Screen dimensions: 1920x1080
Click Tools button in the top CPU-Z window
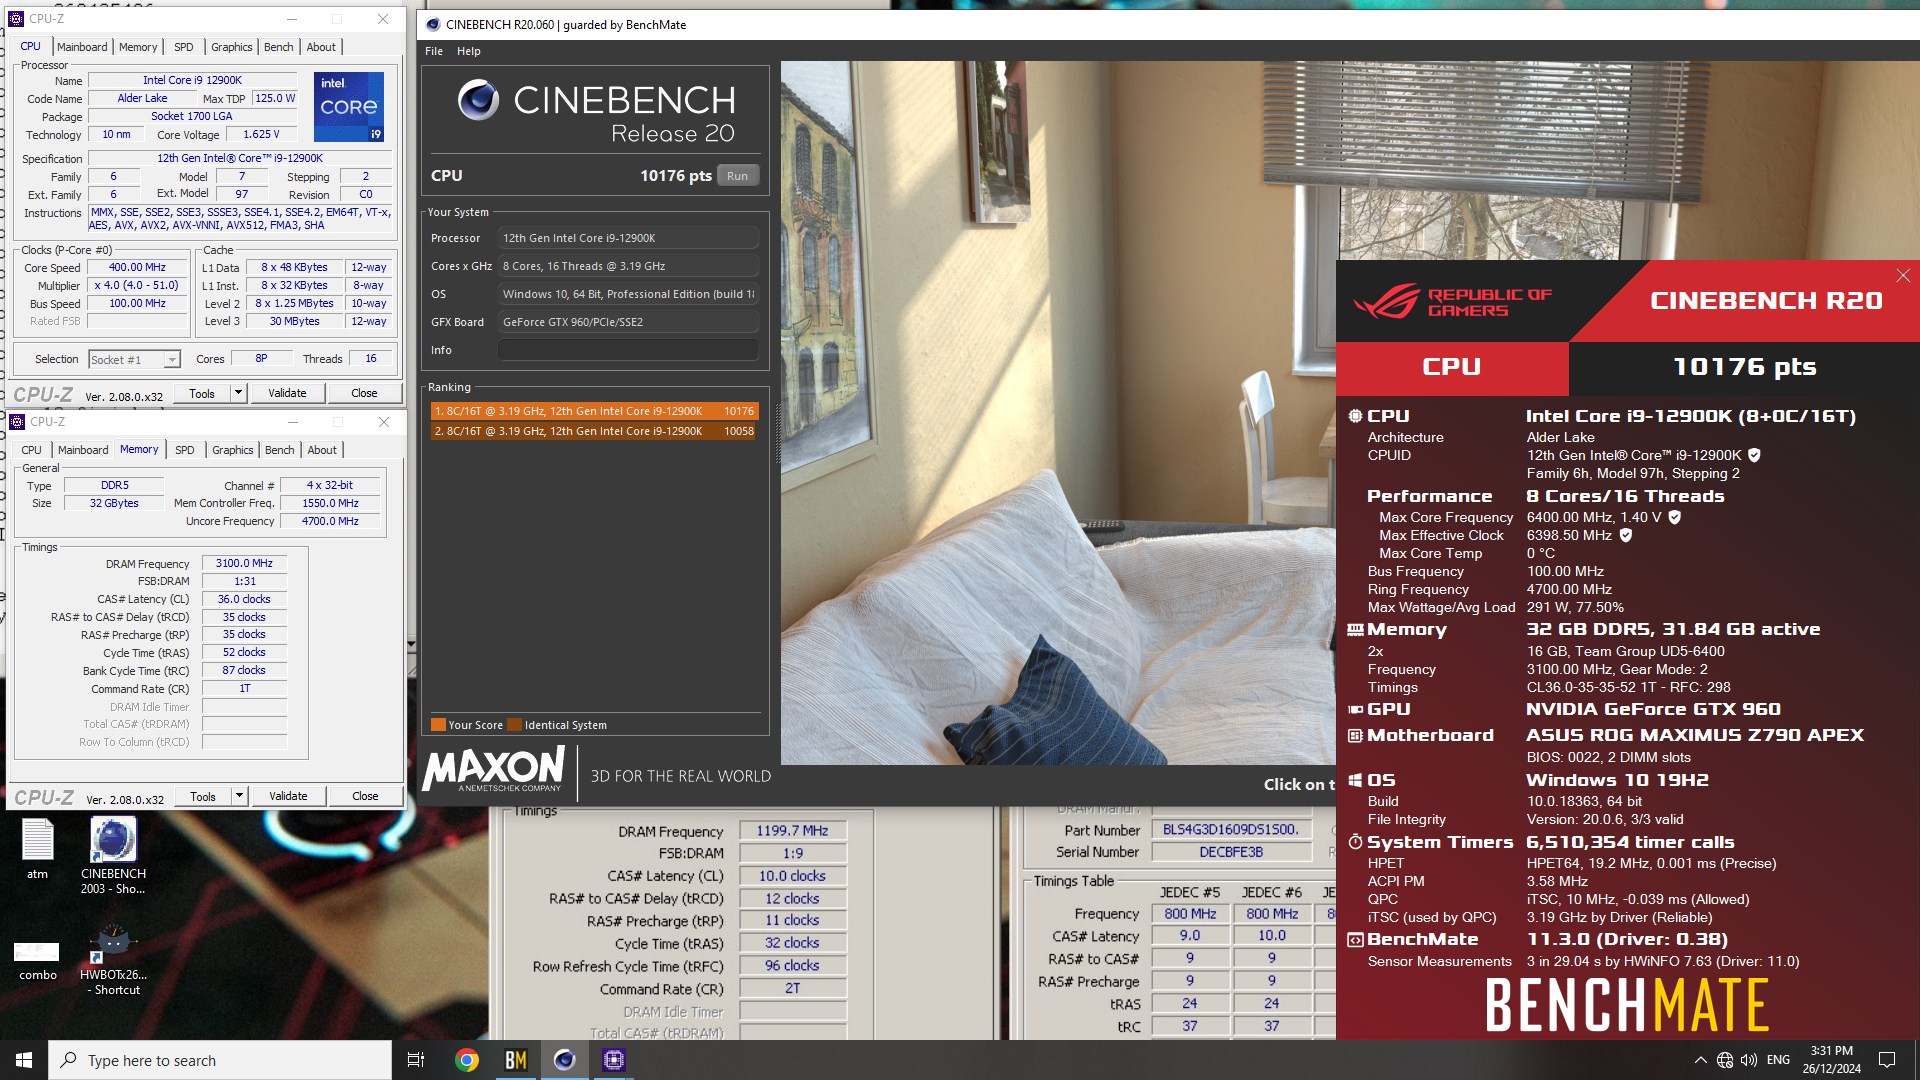click(202, 393)
